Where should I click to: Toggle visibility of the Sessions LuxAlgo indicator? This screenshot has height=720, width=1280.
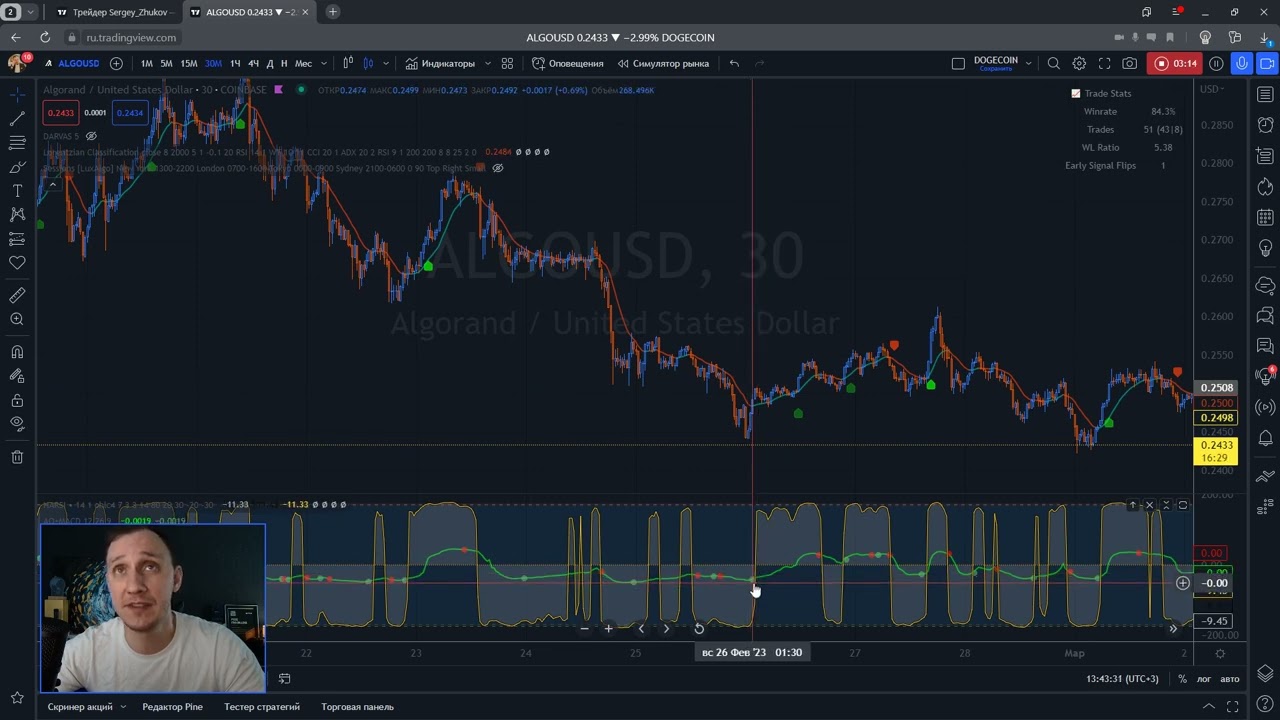coord(497,168)
